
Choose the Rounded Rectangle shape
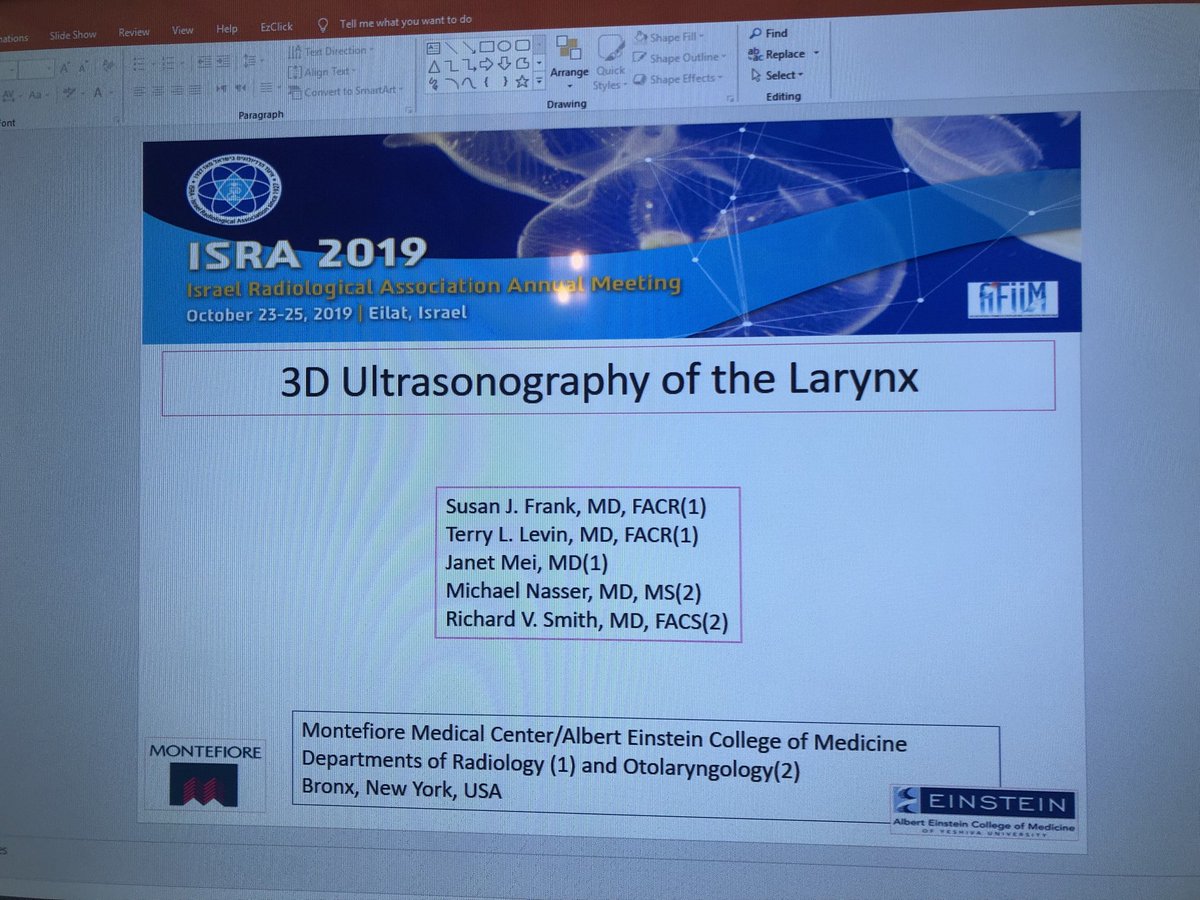click(x=522, y=46)
